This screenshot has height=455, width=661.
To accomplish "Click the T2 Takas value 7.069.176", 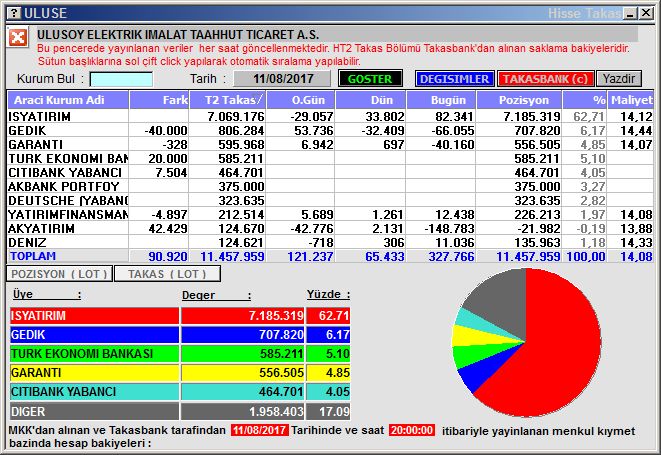I will 236,116.
